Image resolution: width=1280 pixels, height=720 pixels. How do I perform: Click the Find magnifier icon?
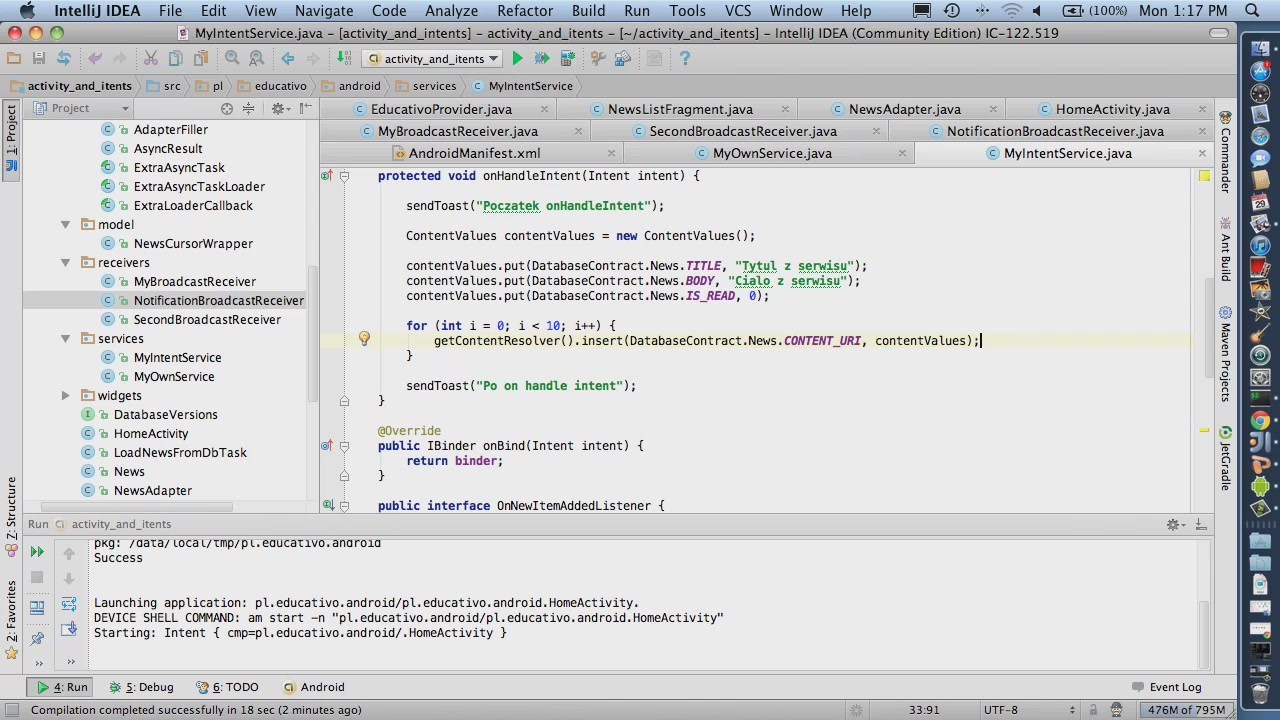pos(232,59)
